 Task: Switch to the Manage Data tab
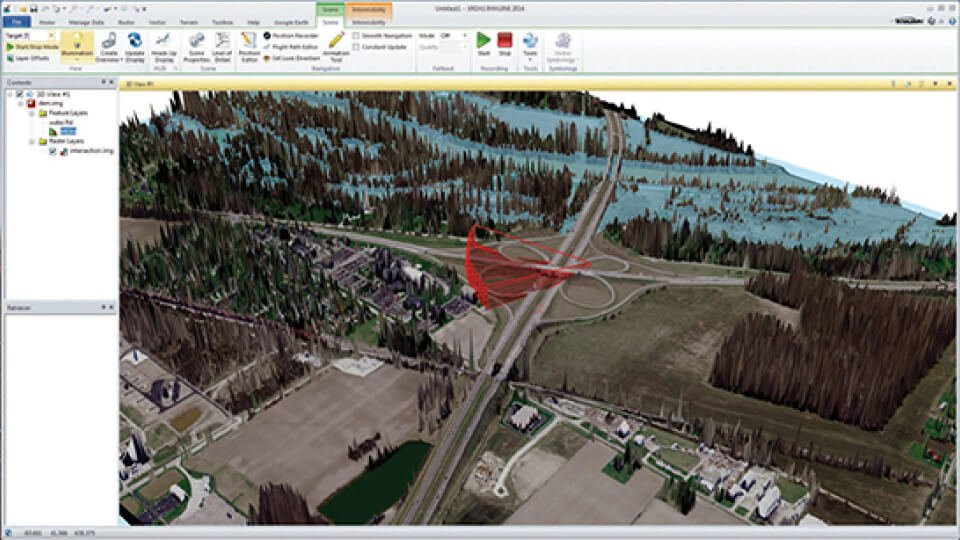(x=86, y=22)
